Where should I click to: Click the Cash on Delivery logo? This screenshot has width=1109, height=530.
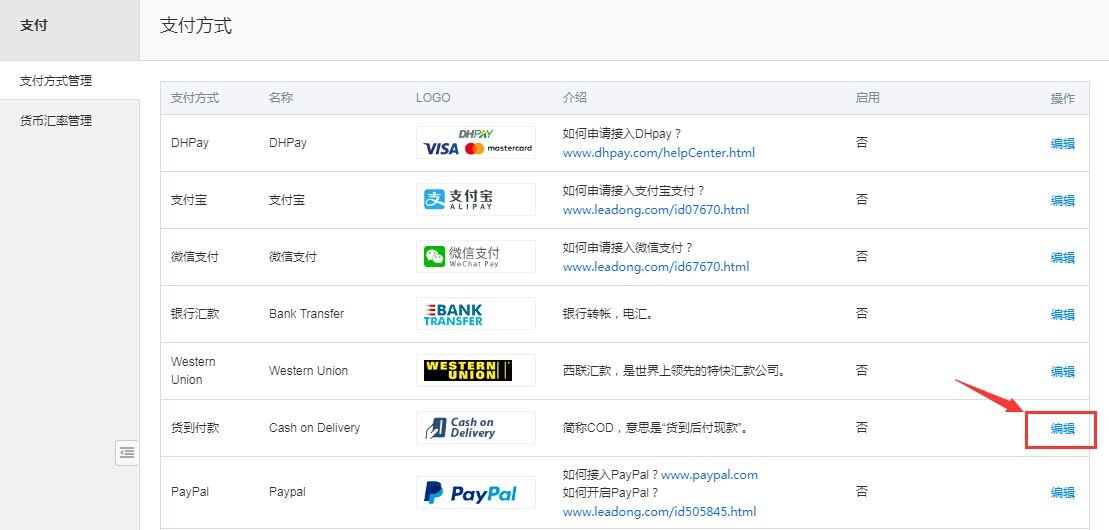[x=476, y=427]
